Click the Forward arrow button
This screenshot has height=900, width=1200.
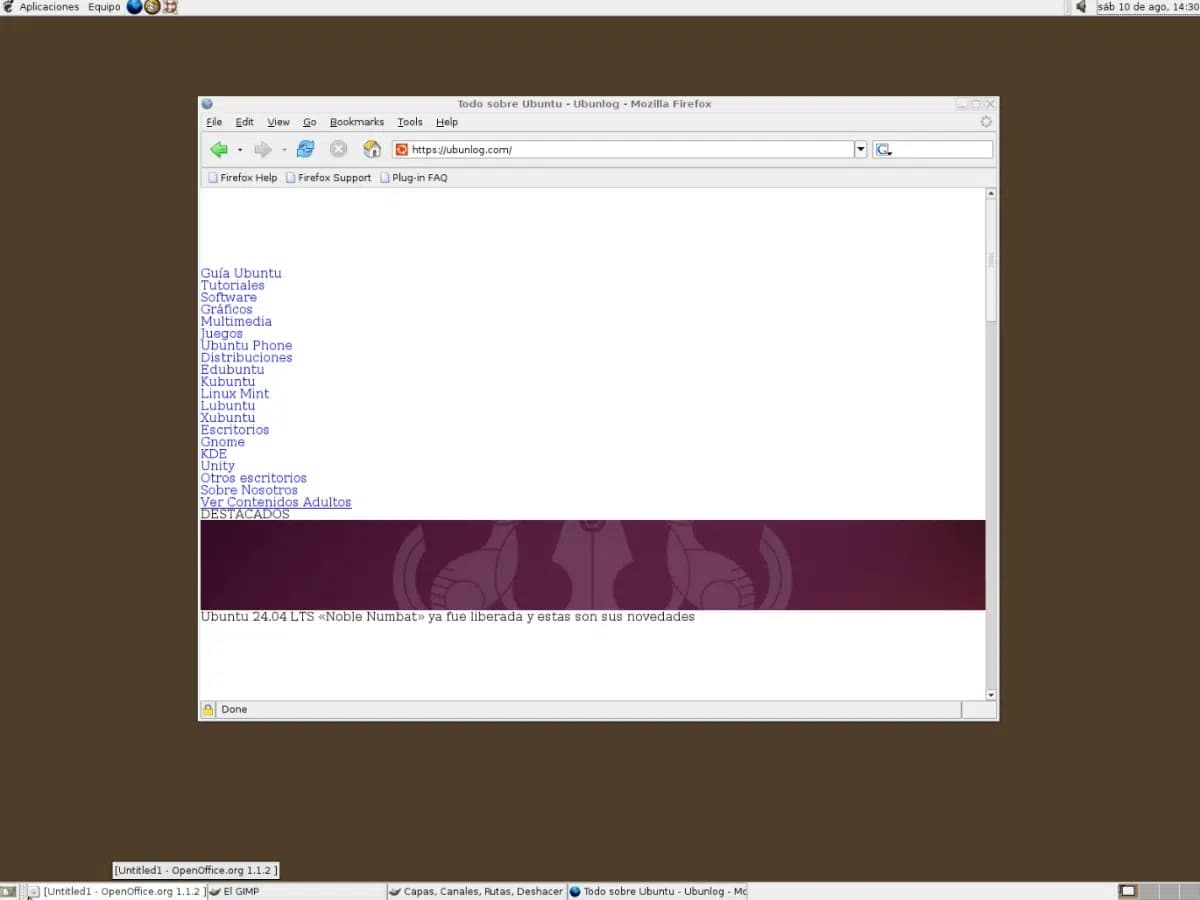point(262,149)
